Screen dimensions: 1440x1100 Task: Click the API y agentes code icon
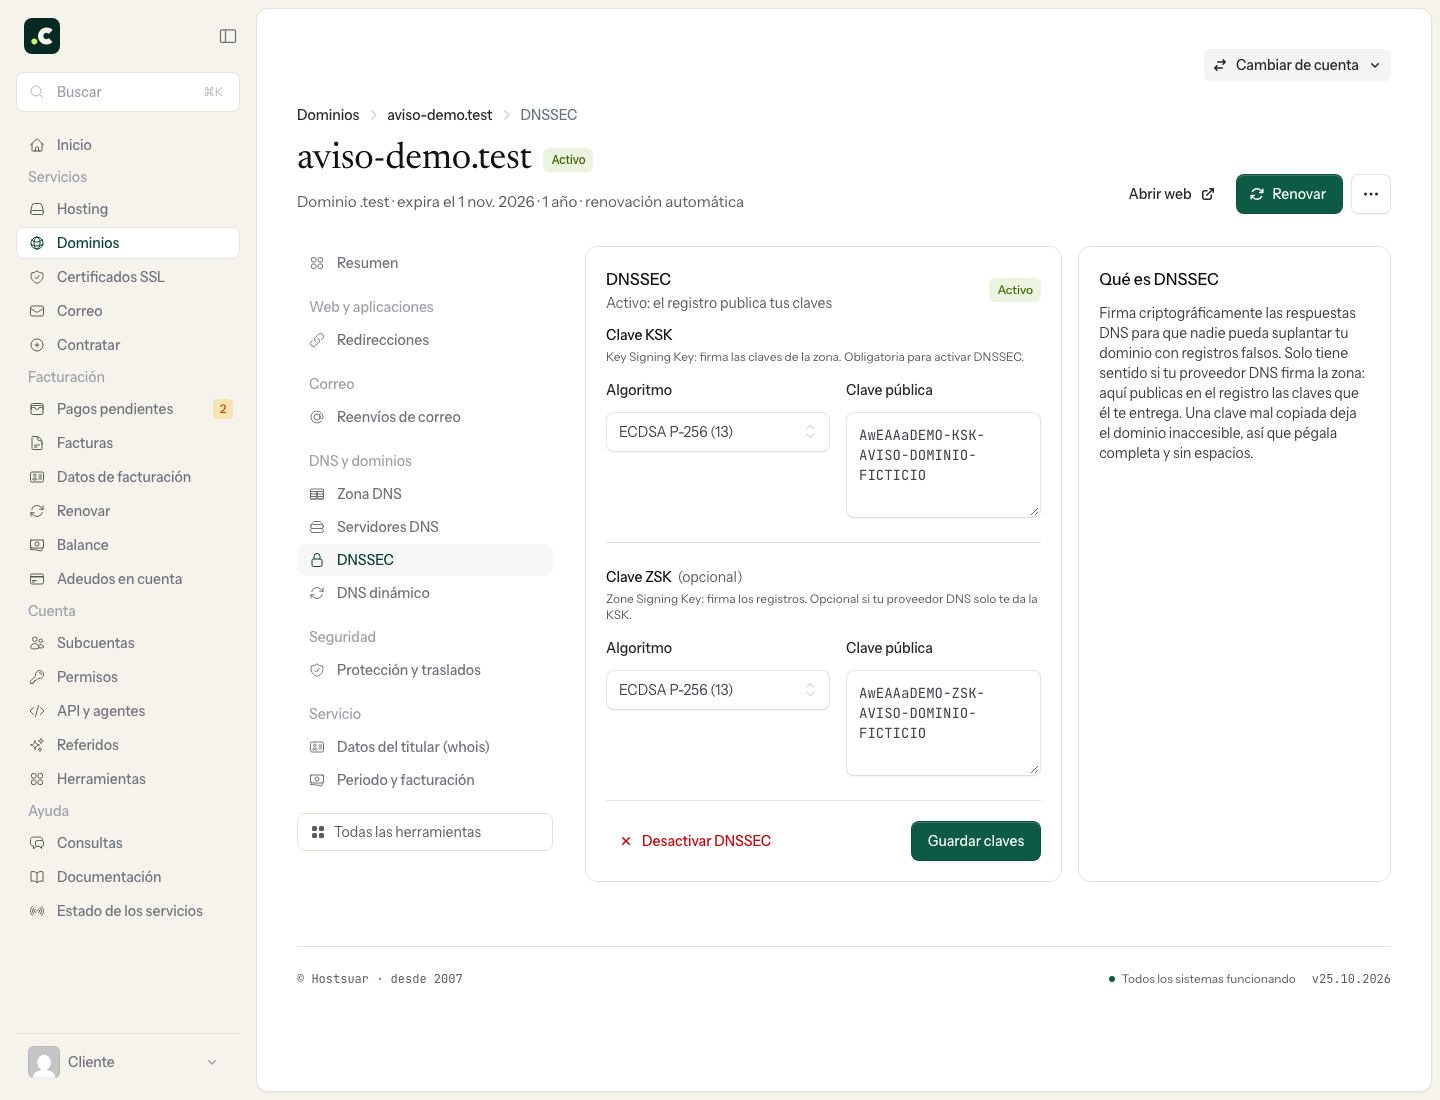37,711
